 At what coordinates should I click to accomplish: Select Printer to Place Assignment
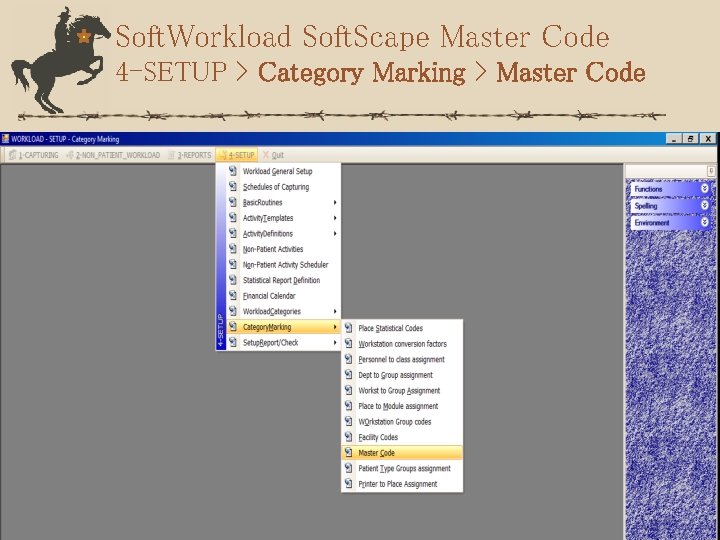coord(402,484)
